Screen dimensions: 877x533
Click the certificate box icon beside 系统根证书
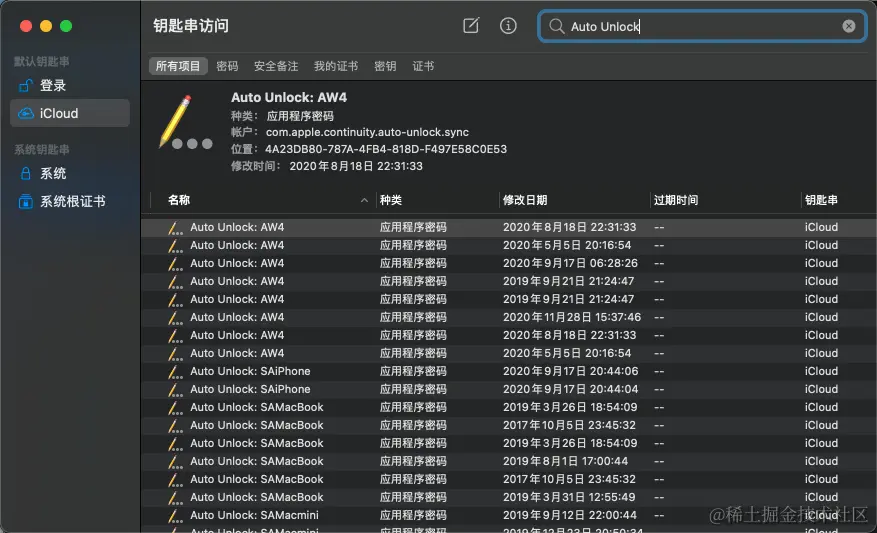(26, 201)
